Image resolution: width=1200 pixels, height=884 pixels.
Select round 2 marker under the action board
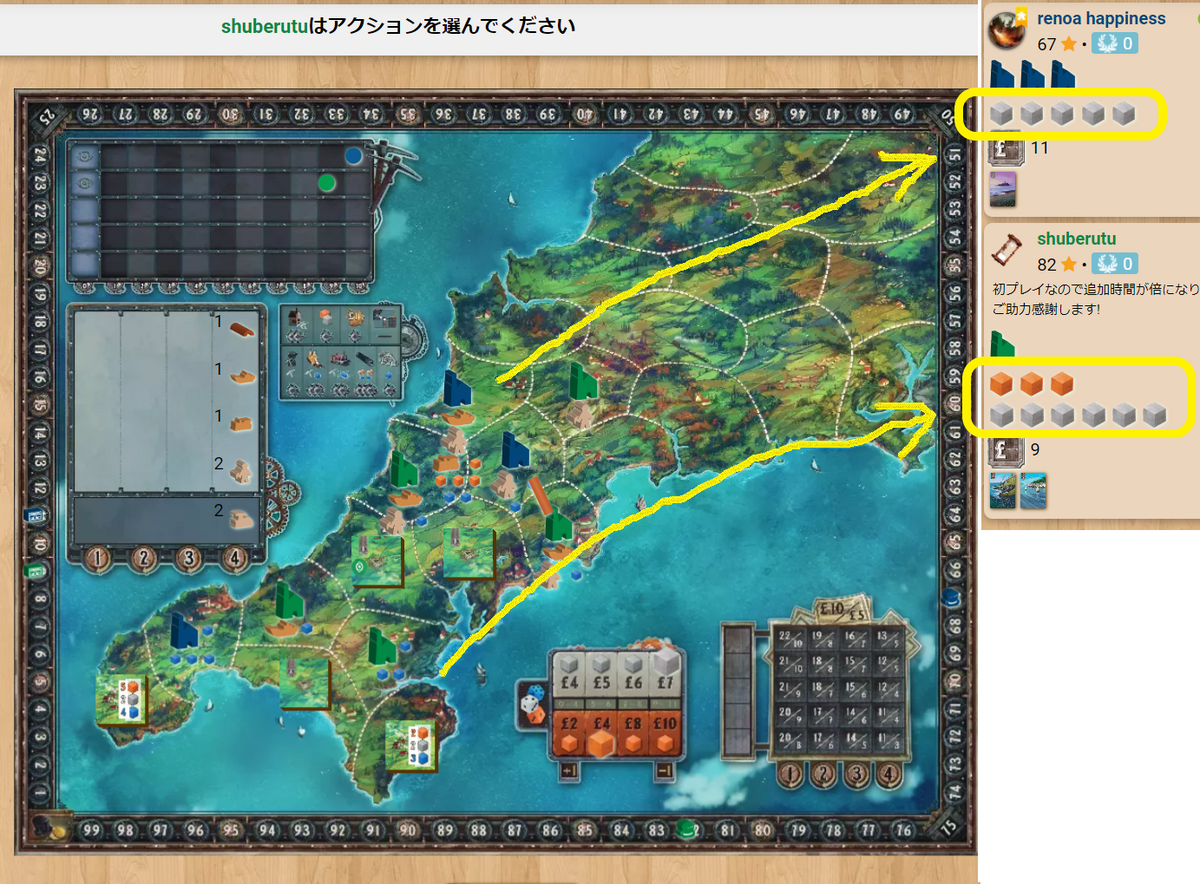point(142,558)
